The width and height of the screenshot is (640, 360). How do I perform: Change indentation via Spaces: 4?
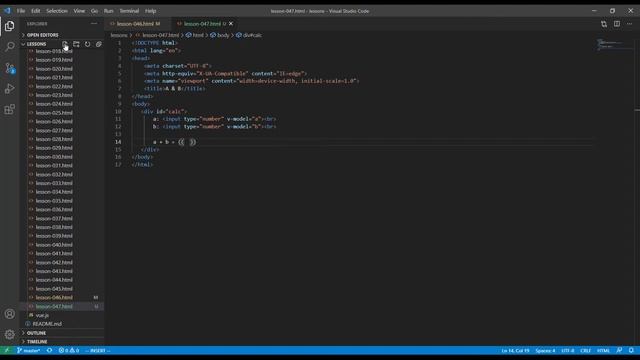545,350
